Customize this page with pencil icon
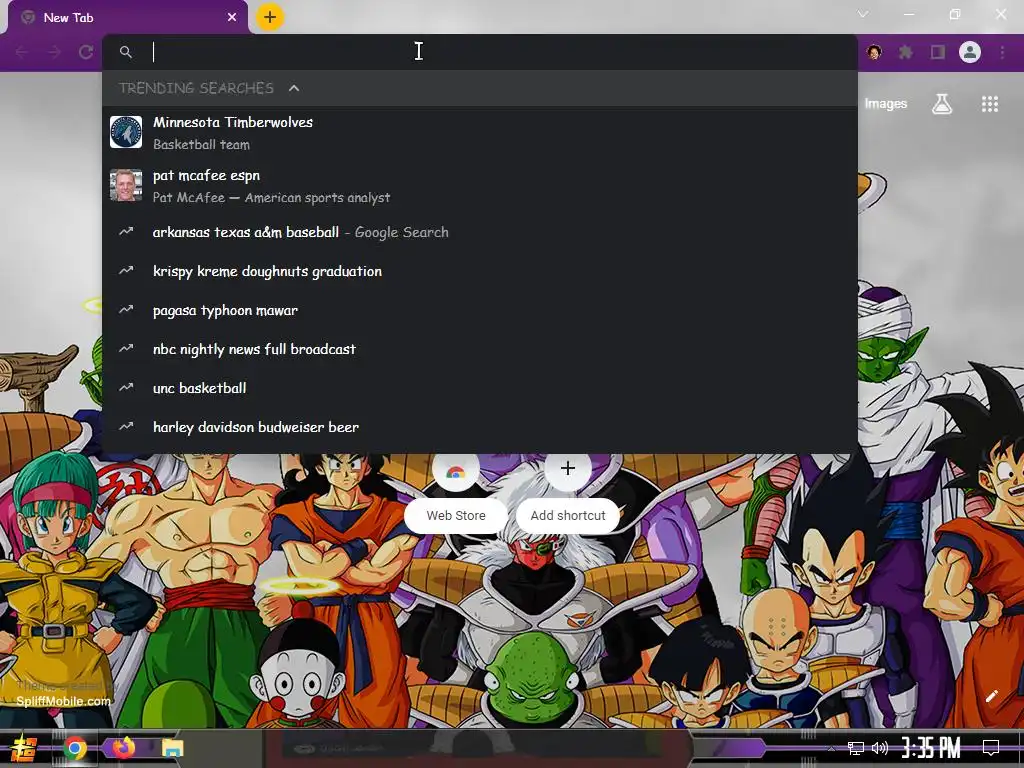 991,696
